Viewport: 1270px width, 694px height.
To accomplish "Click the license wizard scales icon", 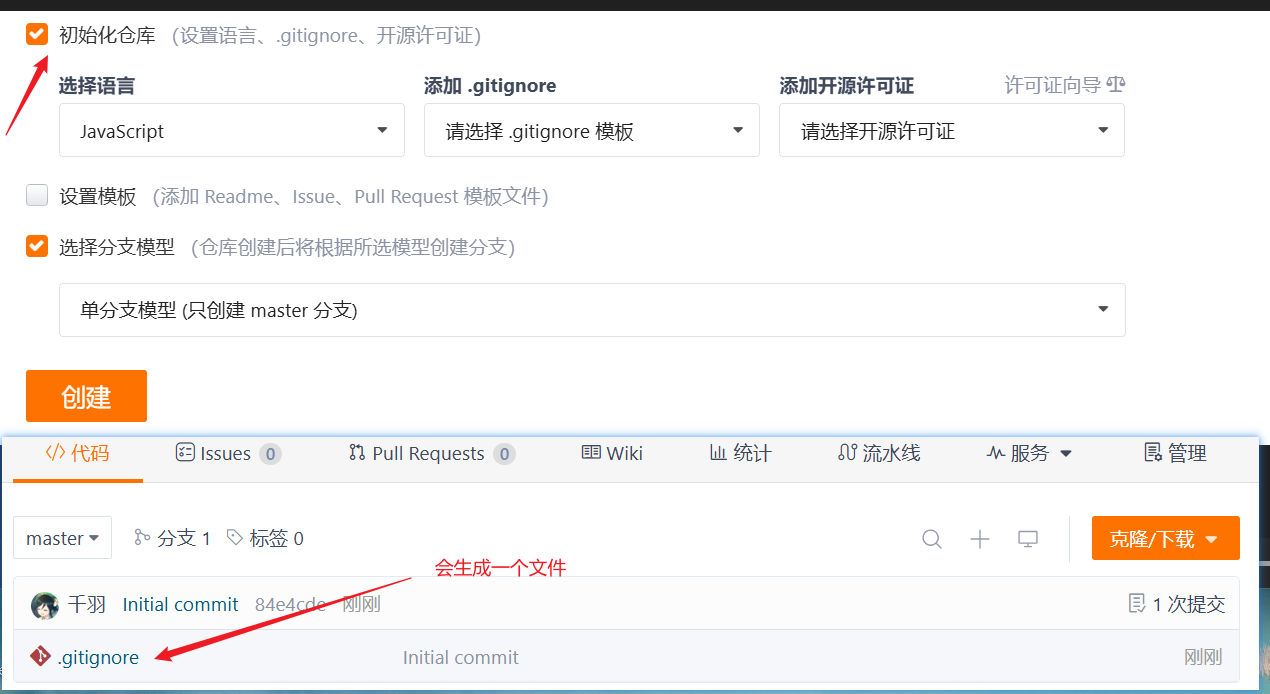I will (1116, 85).
